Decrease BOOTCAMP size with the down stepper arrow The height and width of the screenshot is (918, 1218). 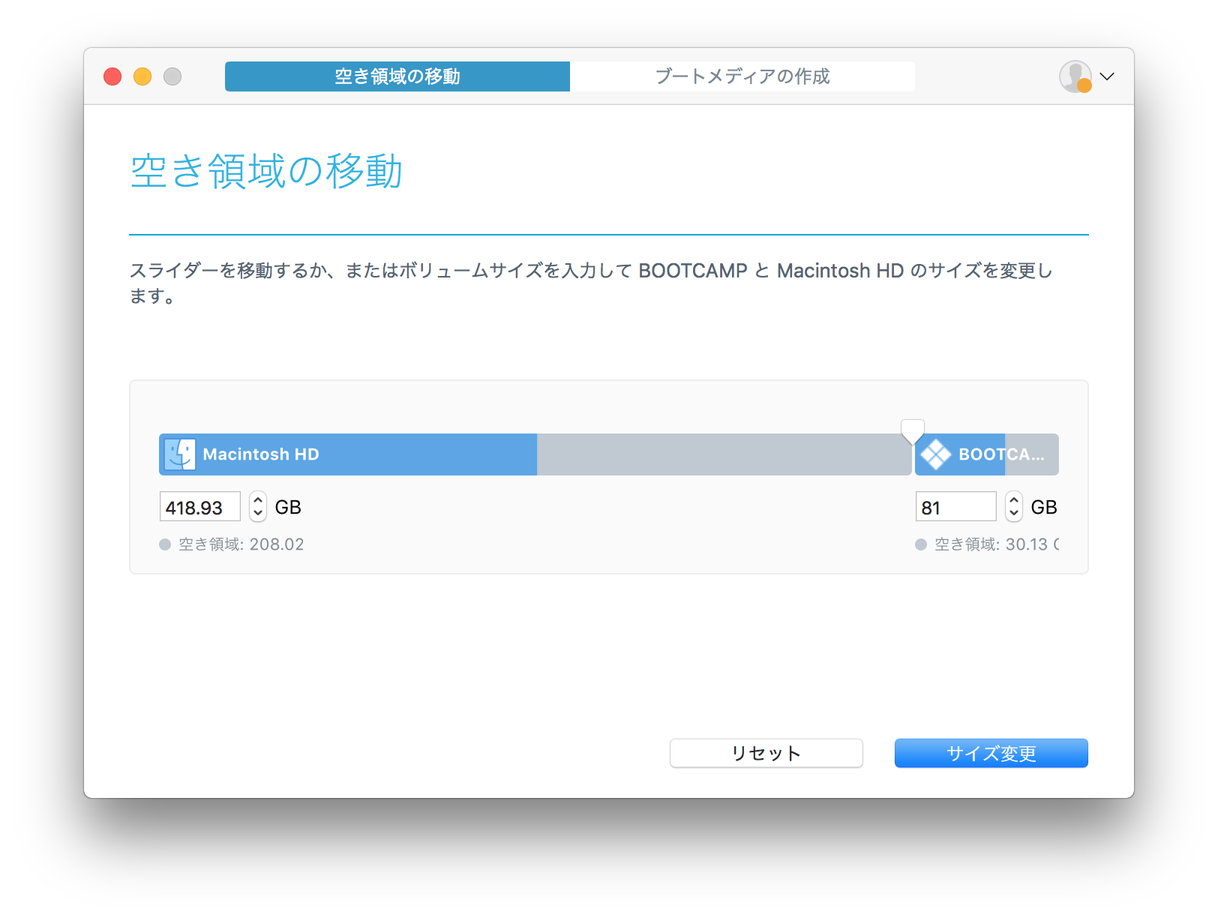pyautogui.click(x=1014, y=514)
